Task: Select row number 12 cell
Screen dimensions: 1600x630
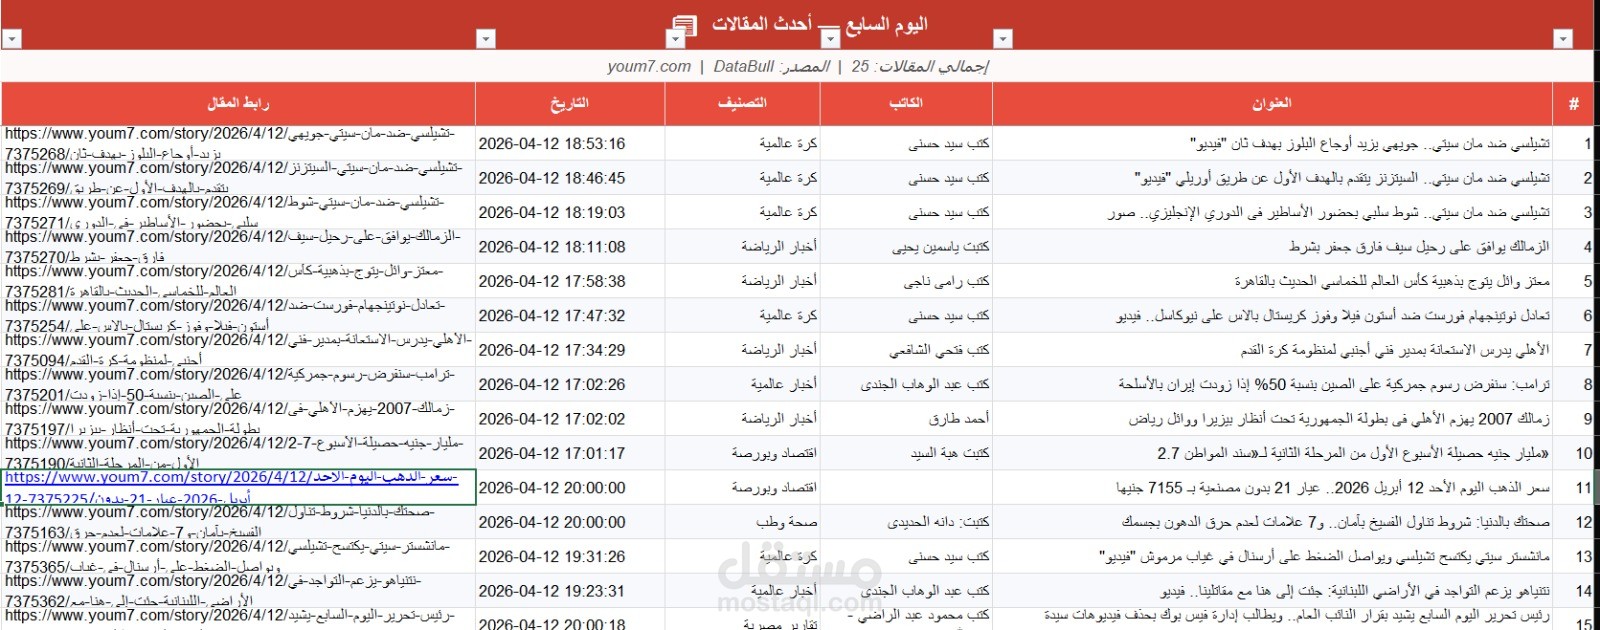Action: [1573, 522]
